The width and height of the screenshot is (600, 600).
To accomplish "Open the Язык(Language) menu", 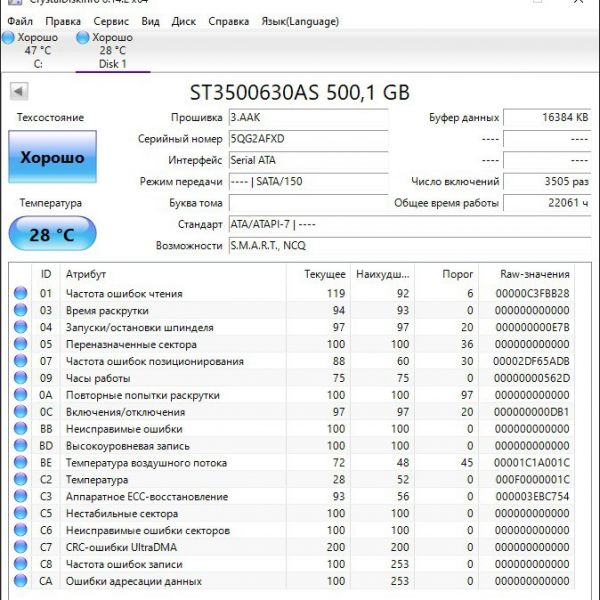I will coord(300,21).
